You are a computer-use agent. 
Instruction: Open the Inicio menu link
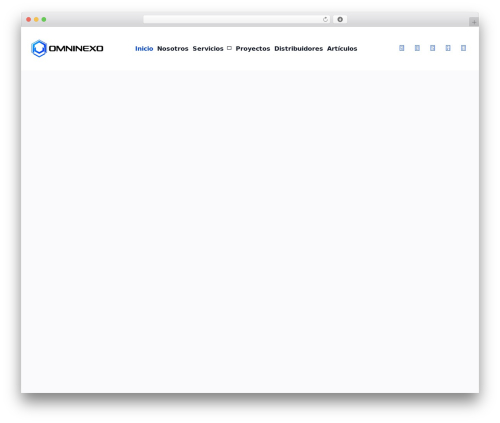coord(144,49)
